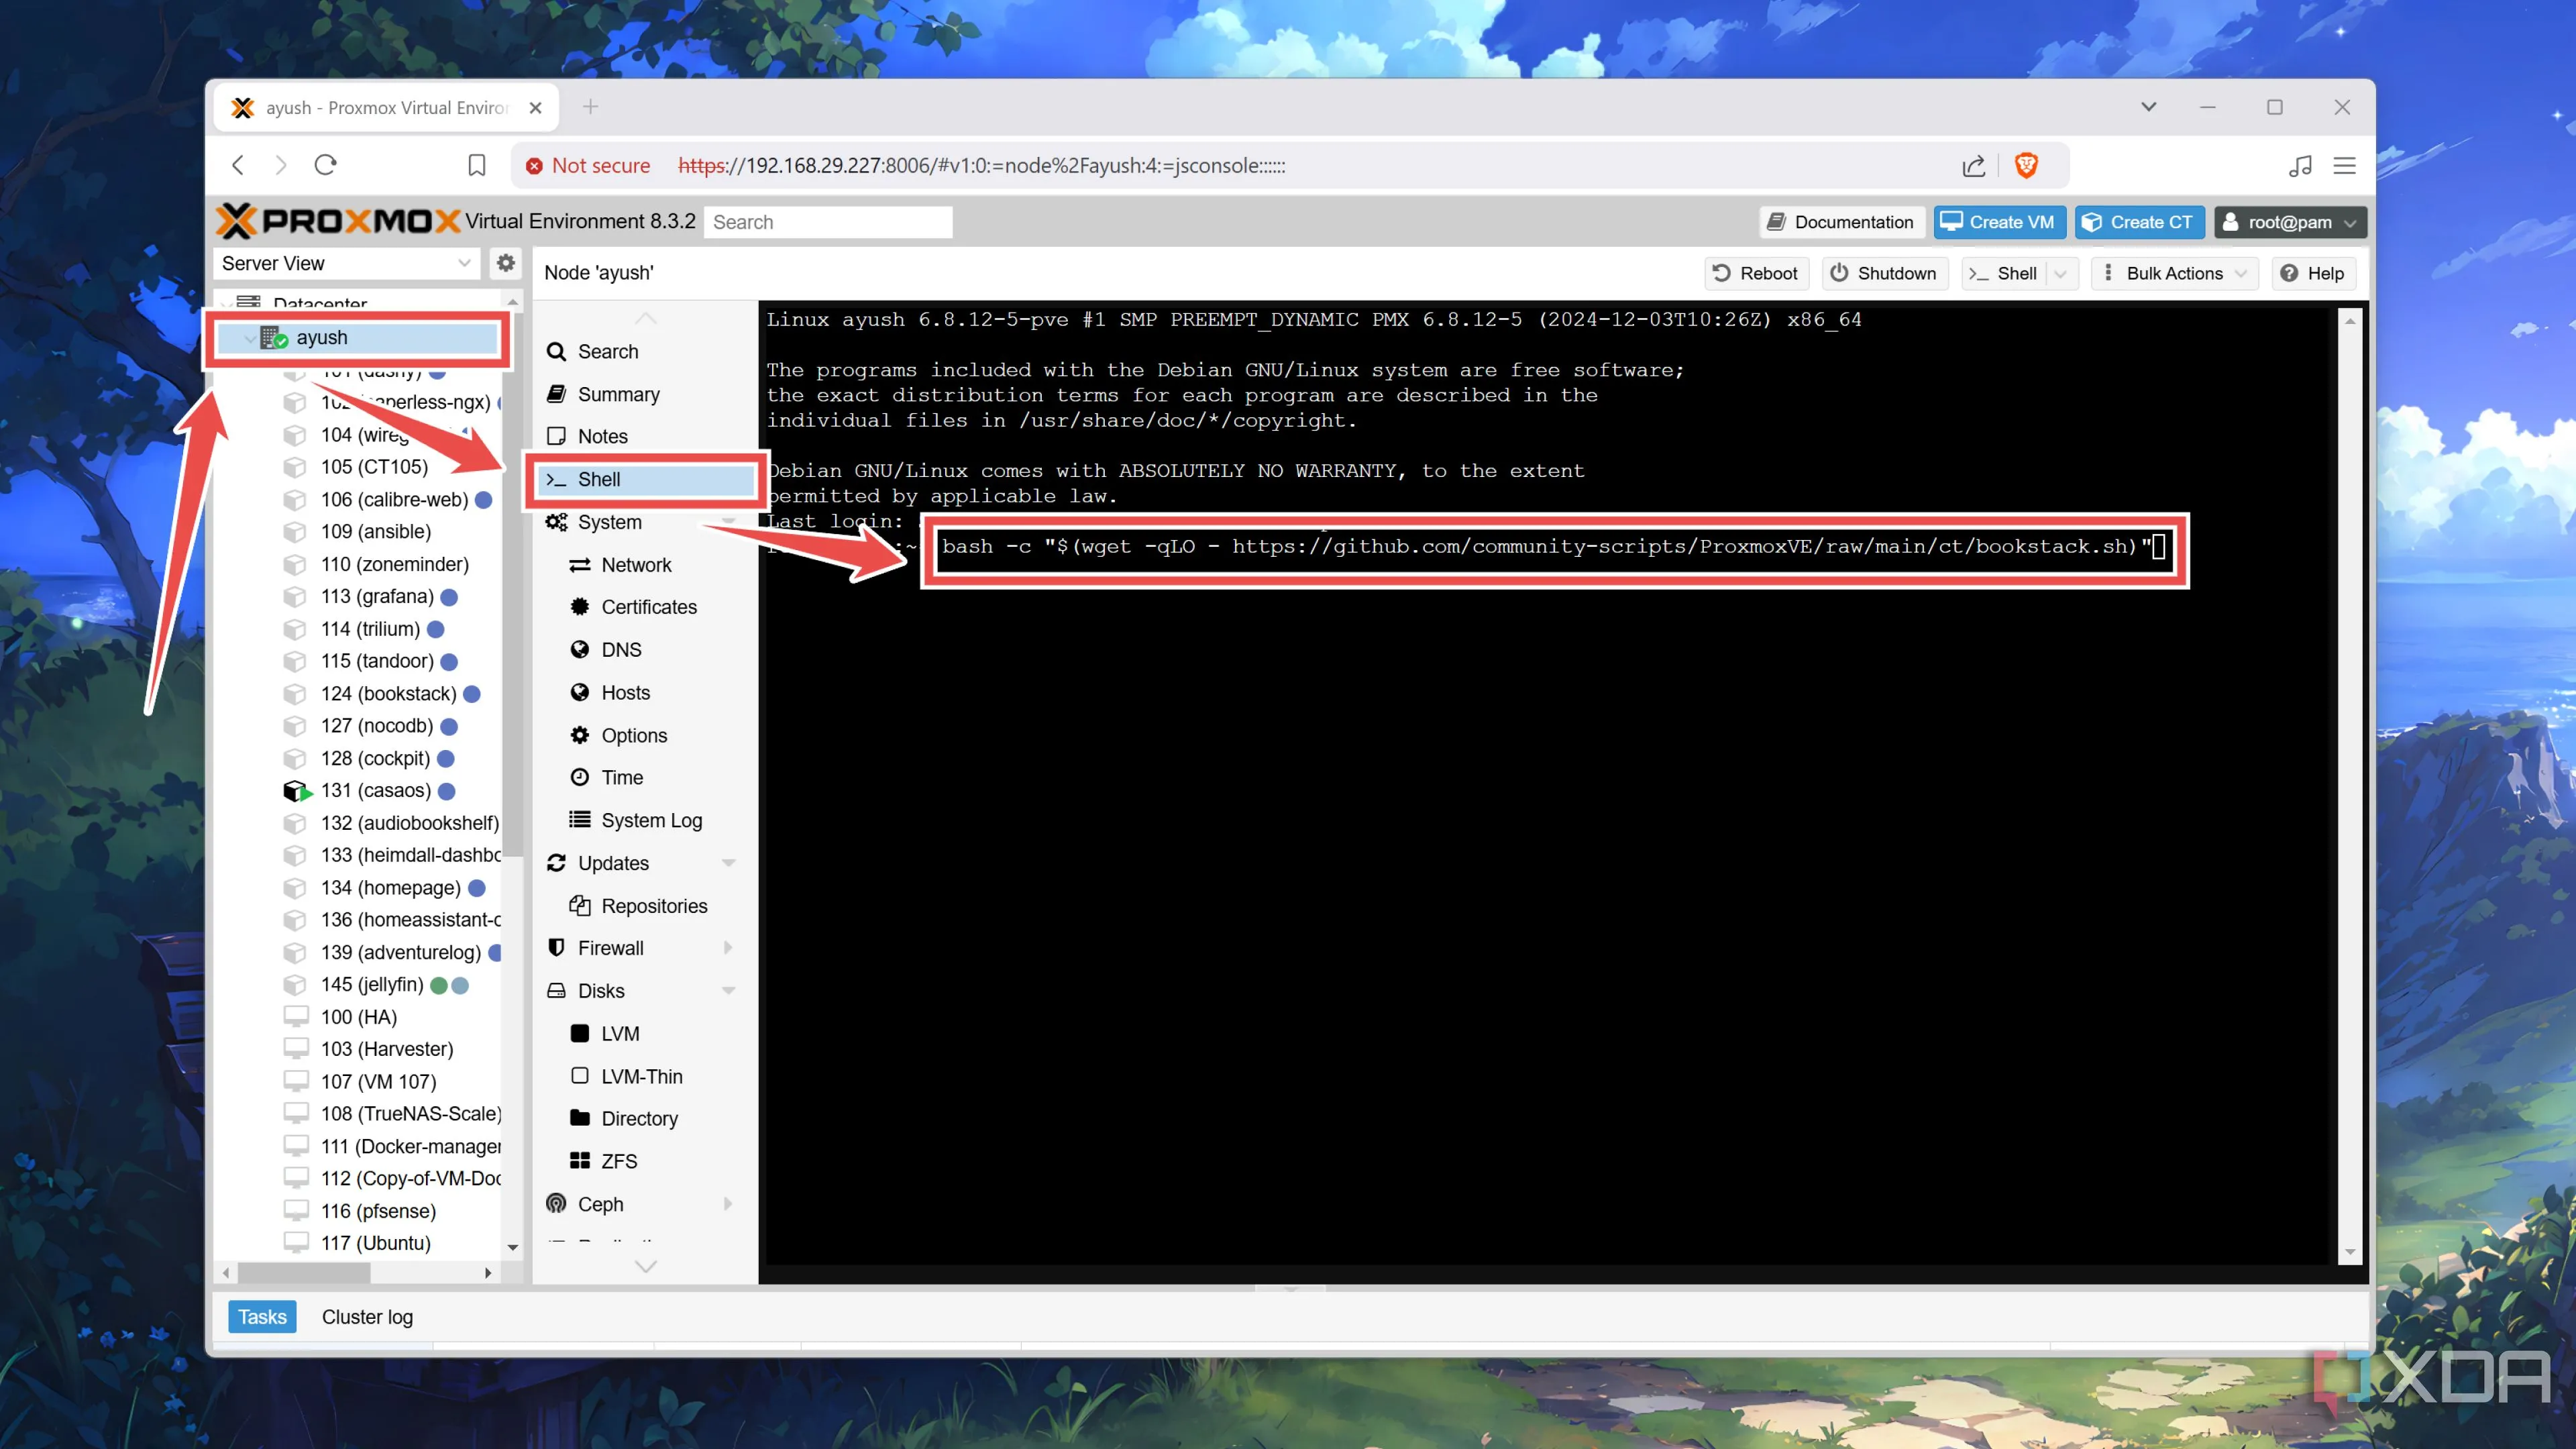Open the browser hamburger menu
The width and height of the screenshot is (2576, 1449).
[2344, 165]
